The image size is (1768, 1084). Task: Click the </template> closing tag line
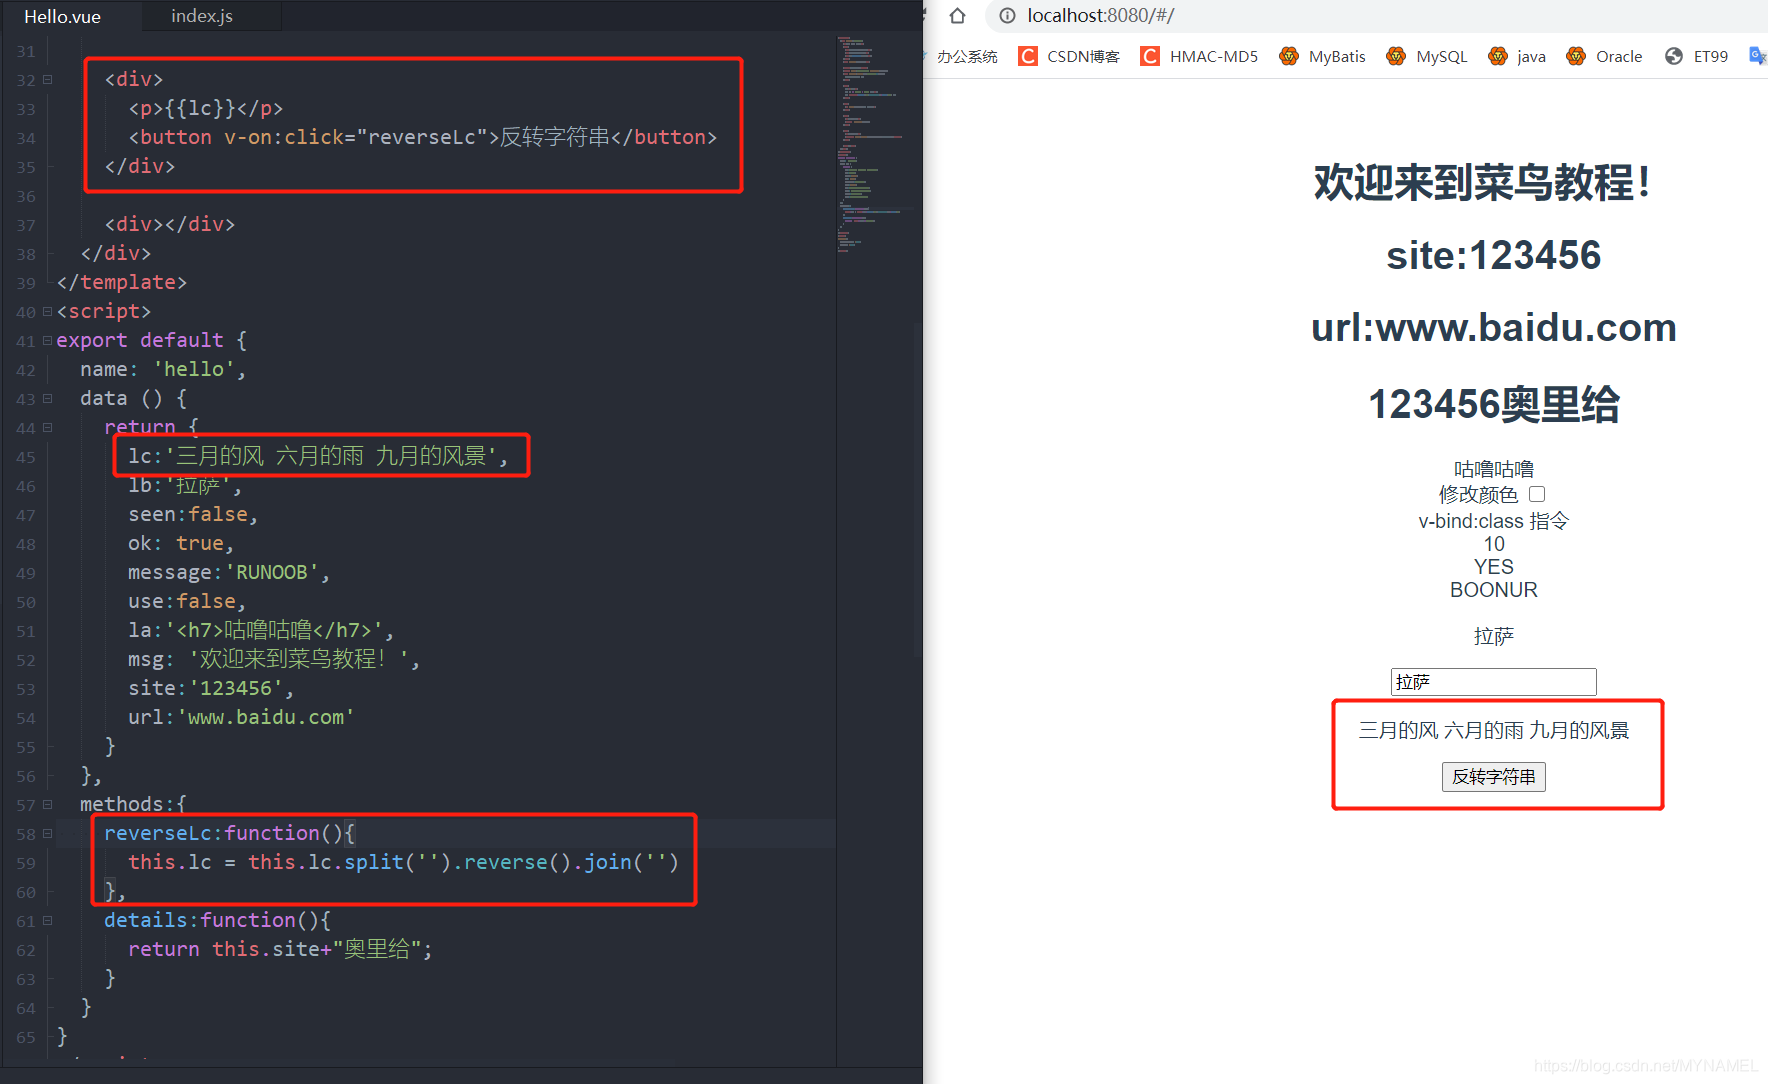point(122,283)
